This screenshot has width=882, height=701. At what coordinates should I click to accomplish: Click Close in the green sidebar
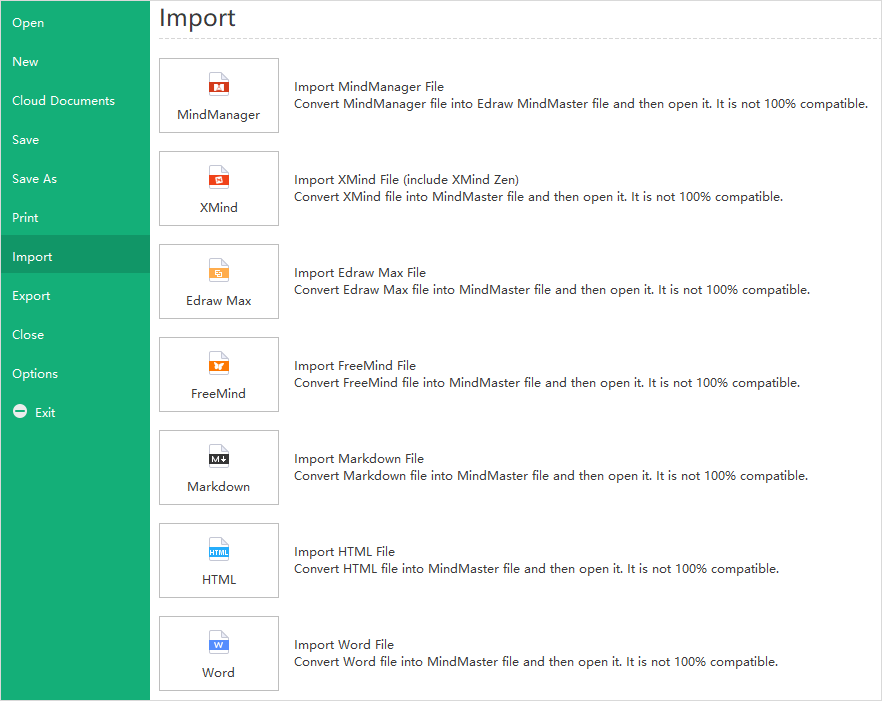[28, 335]
